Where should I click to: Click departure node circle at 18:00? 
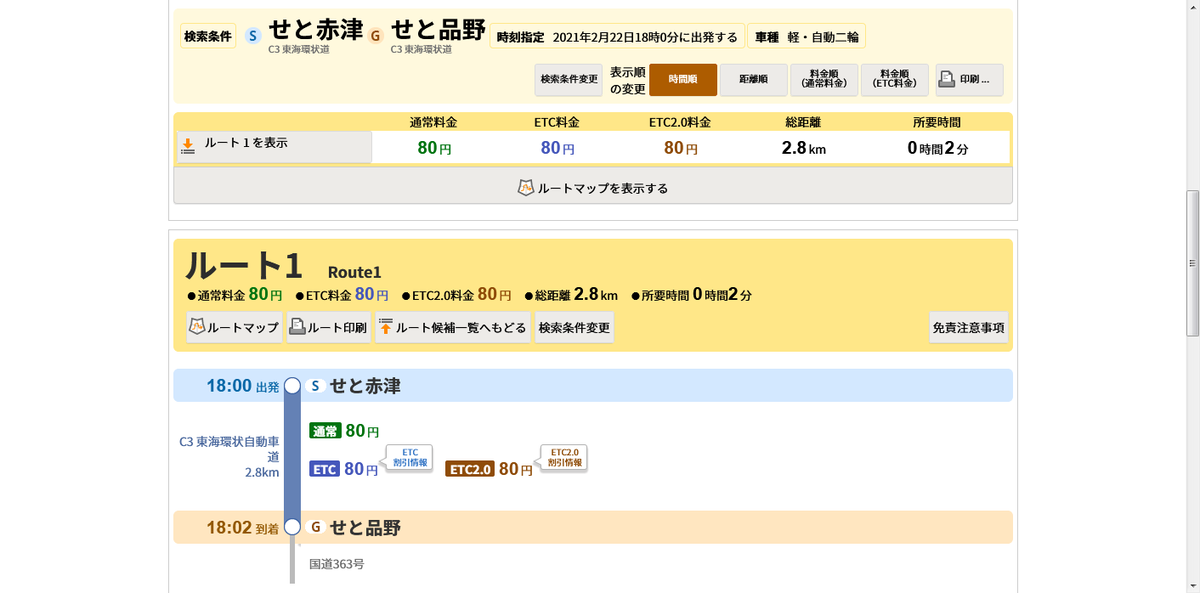click(x=292, y=385)
